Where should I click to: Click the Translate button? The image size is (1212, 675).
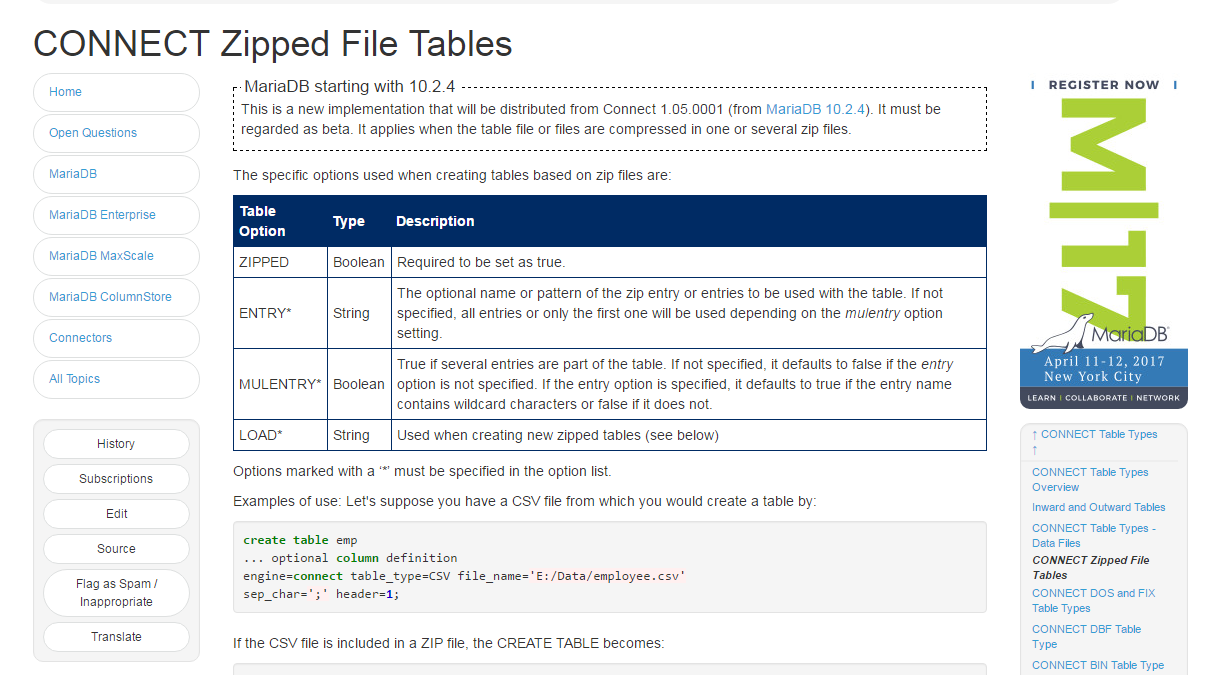point(116,637)
